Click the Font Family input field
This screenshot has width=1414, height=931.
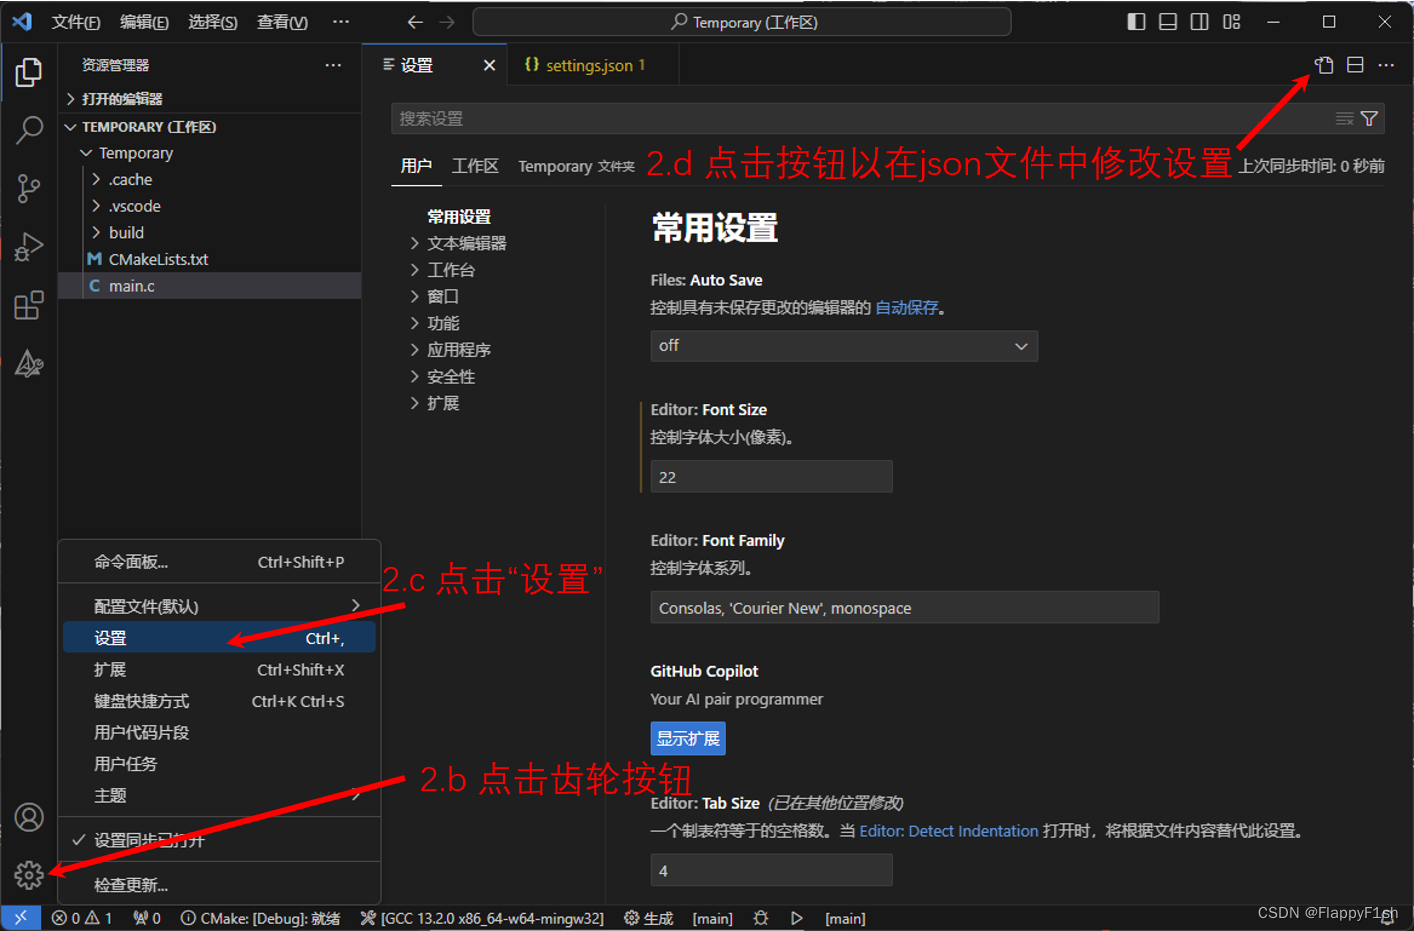pos(905,608)
